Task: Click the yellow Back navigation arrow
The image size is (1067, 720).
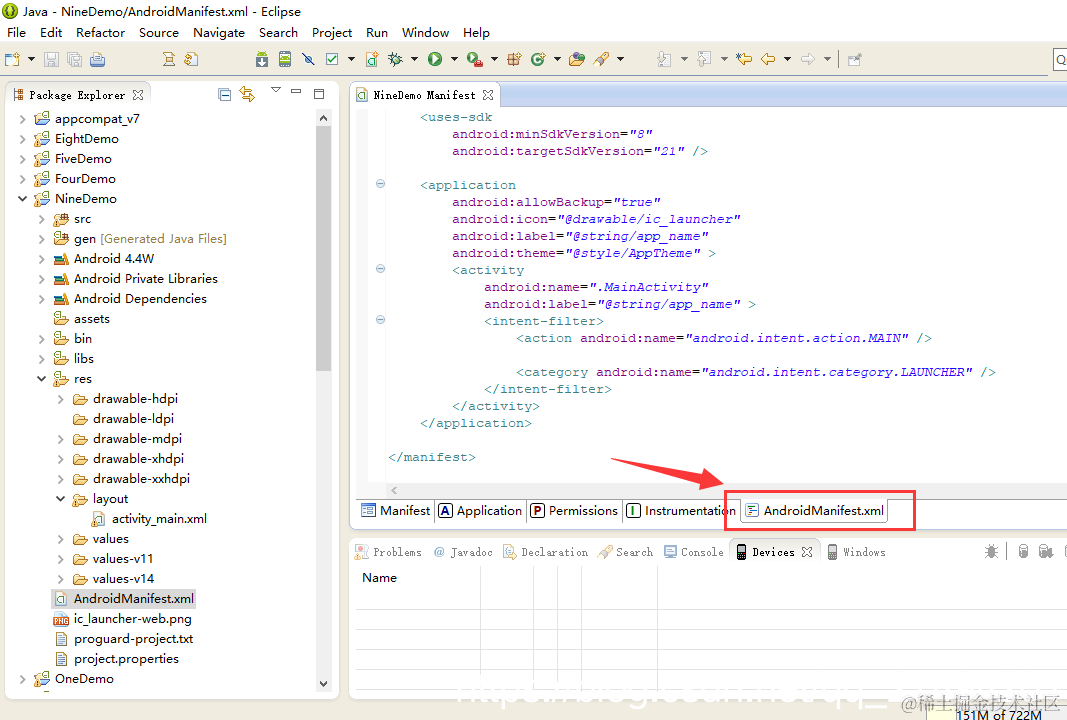Action: point(768,59)
